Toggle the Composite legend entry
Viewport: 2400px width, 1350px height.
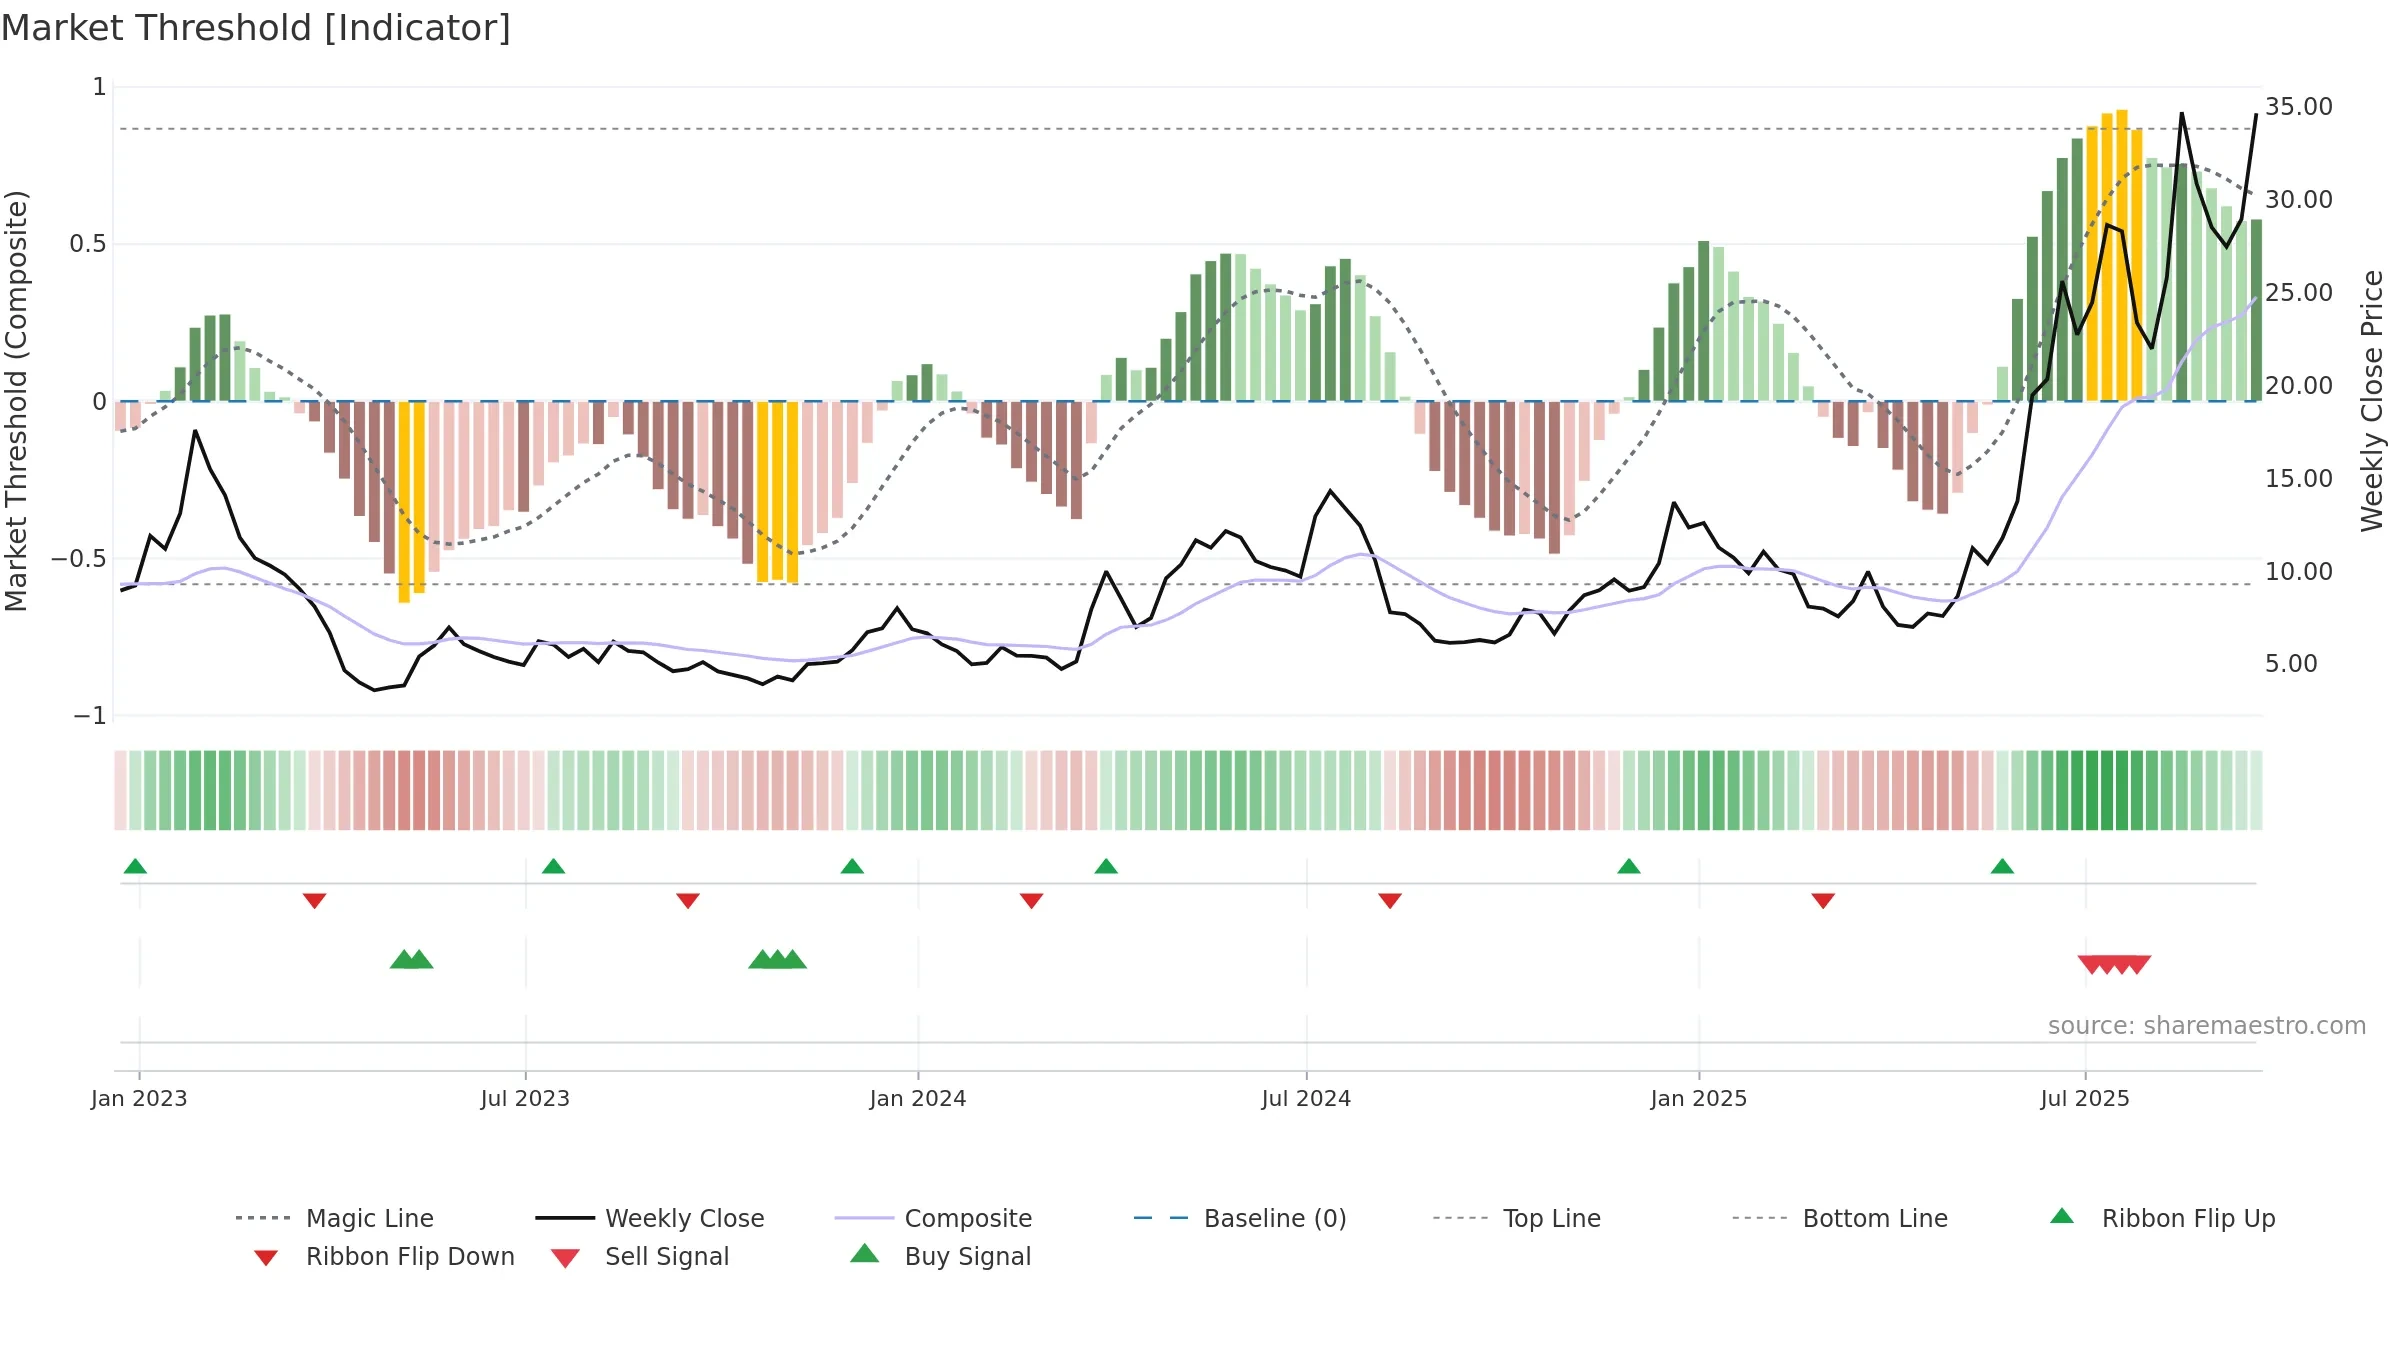pos(933,1218)
